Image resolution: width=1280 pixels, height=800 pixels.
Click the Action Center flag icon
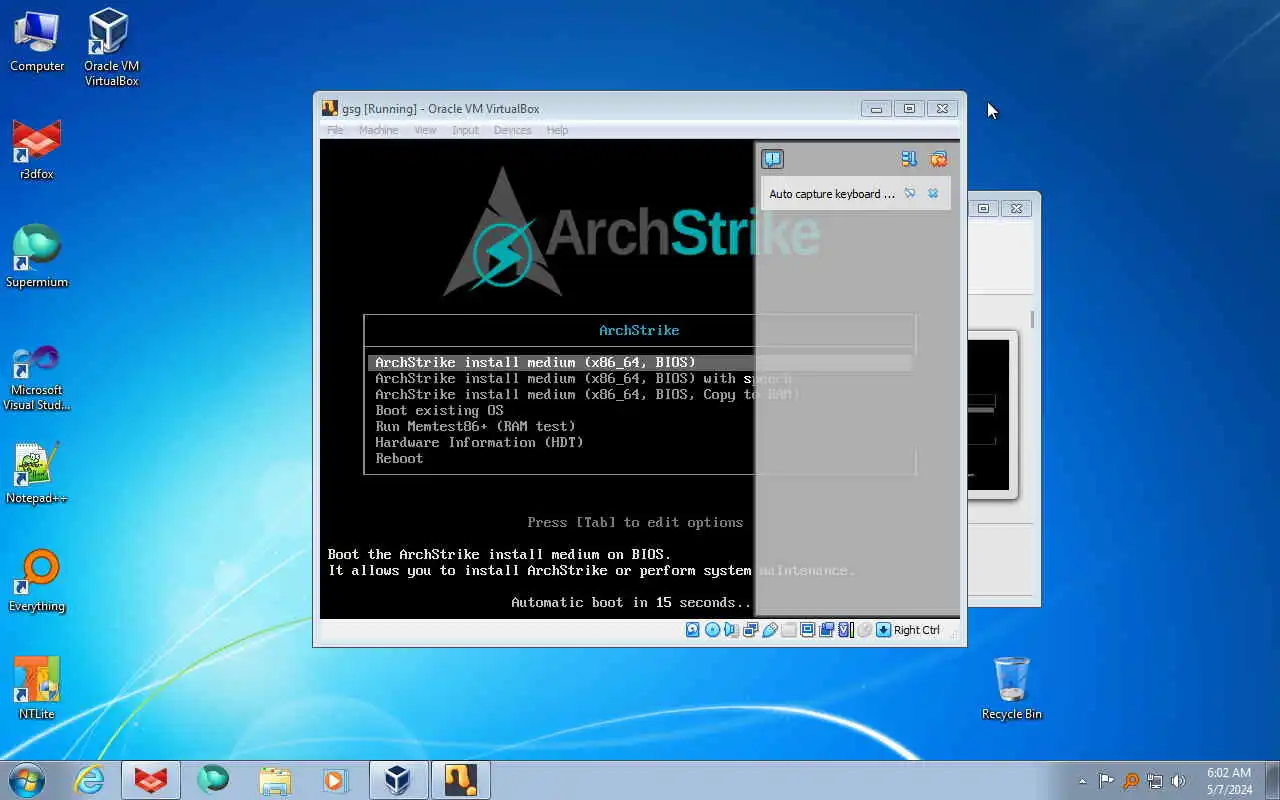pyautogui.click(x=1106, y=781)
